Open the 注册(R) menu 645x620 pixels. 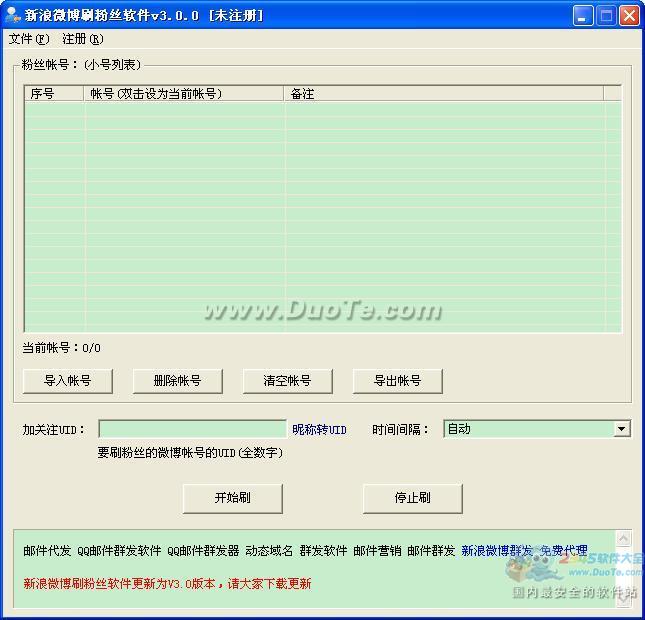pos(83,39)
